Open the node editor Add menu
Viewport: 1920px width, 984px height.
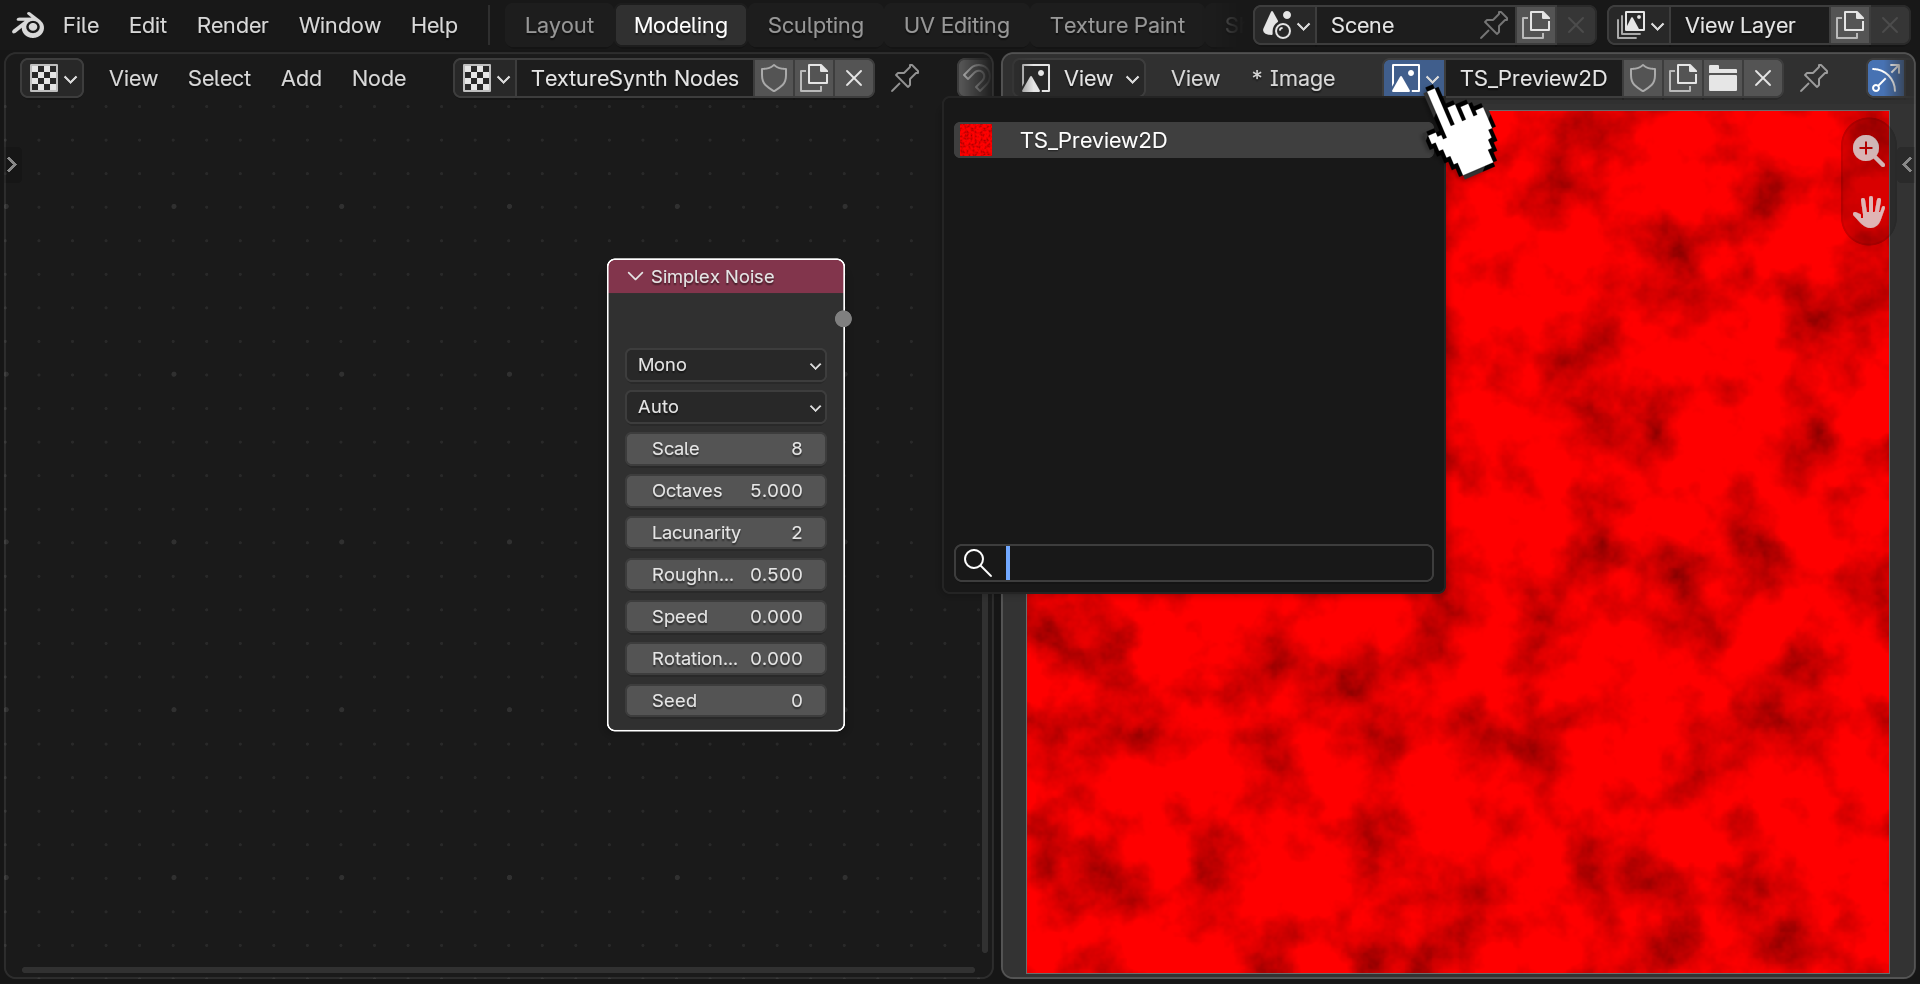(301, 78)
